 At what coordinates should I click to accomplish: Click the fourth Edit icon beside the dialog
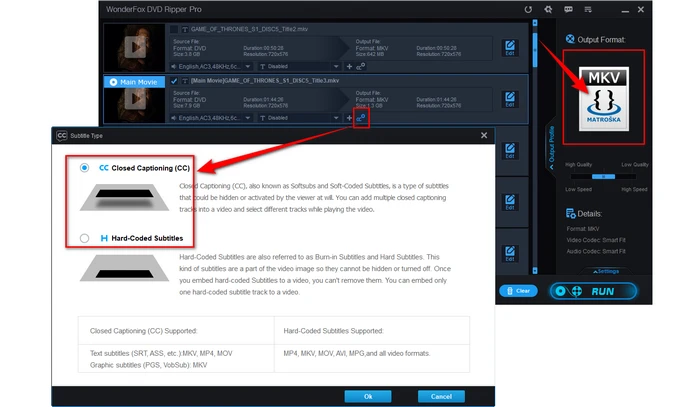[x=510, y=202]
